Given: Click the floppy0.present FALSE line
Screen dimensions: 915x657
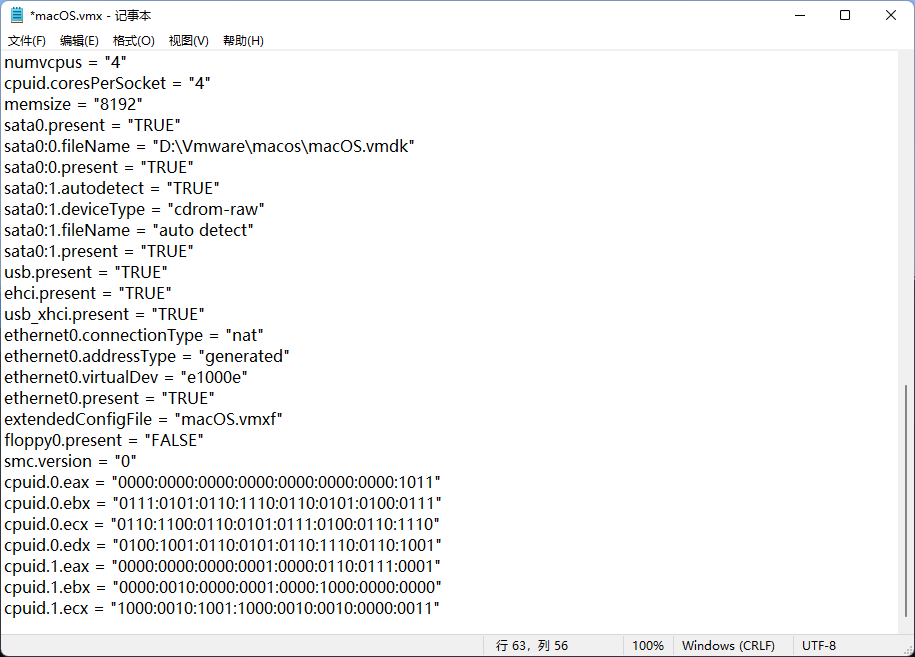Looking at the screenshot, I should point(104,441).
